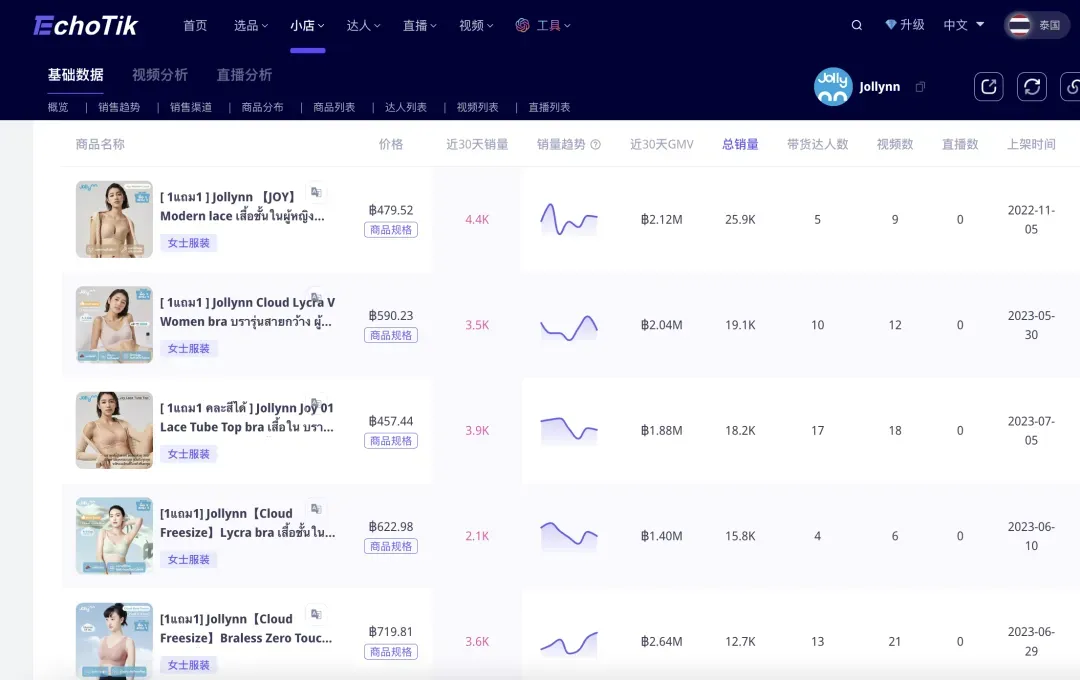Switch to the 视频分析 tab

click(160, 74)
